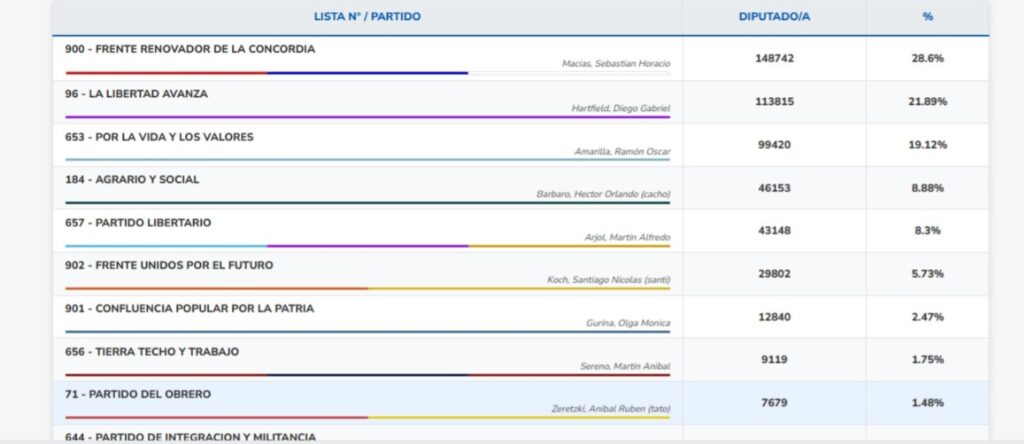Select candidate Amarilla, Ramón Oscar
The width and height of the screenshot is (1024, 444).
622,151
